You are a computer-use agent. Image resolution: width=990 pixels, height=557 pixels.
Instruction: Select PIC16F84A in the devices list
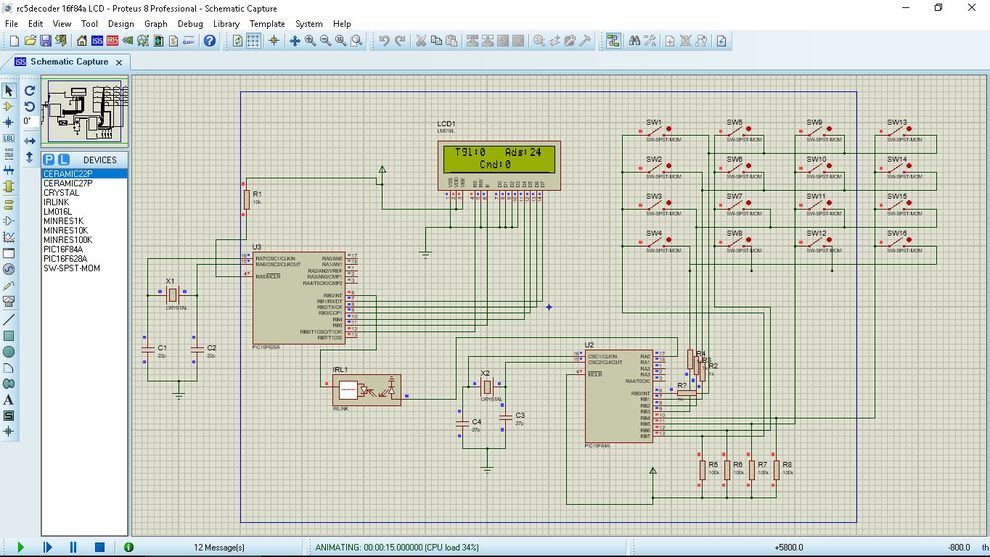(x=85, y=249)
